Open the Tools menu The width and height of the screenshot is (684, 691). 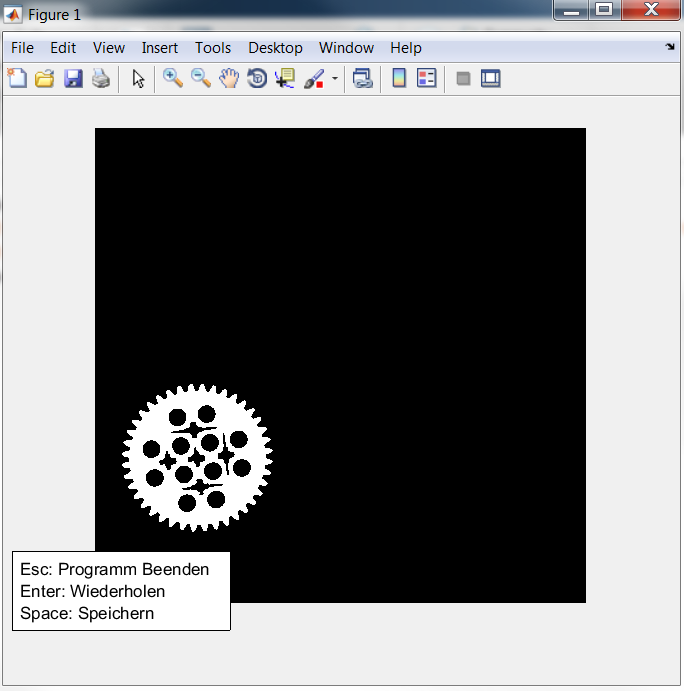(x=213, y=48)
